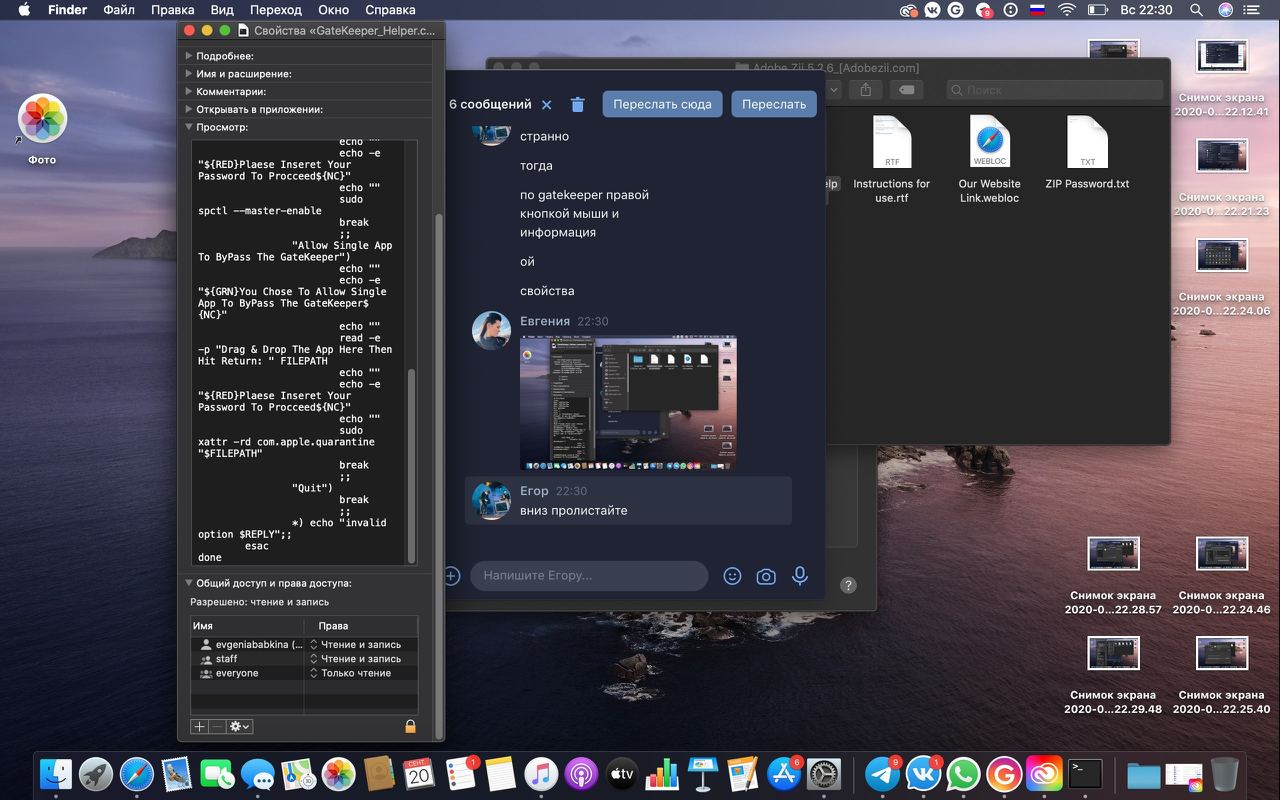This screenshot has height=800, width=1280.
Task: Focus the Напишите Егору message field
Action: [x=589, y=575]
